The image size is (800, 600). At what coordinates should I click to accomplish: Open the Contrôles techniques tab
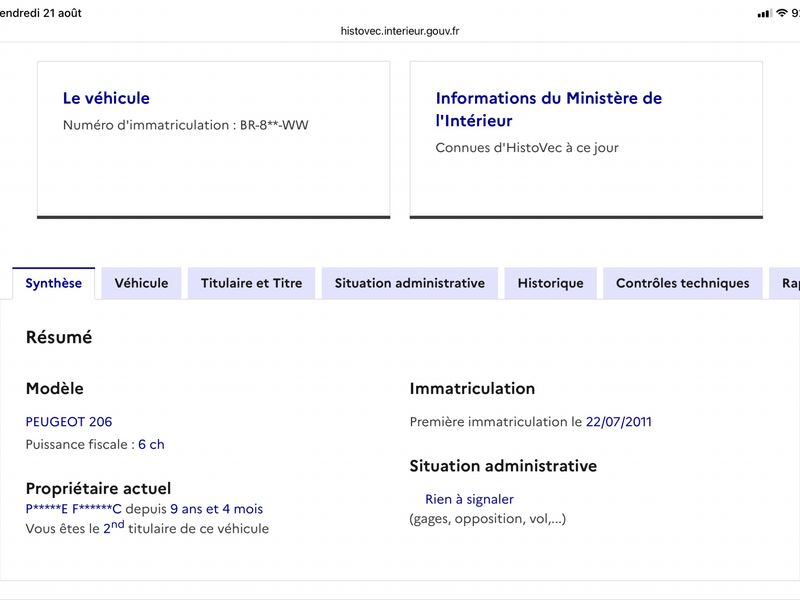[x=683, y=283]
